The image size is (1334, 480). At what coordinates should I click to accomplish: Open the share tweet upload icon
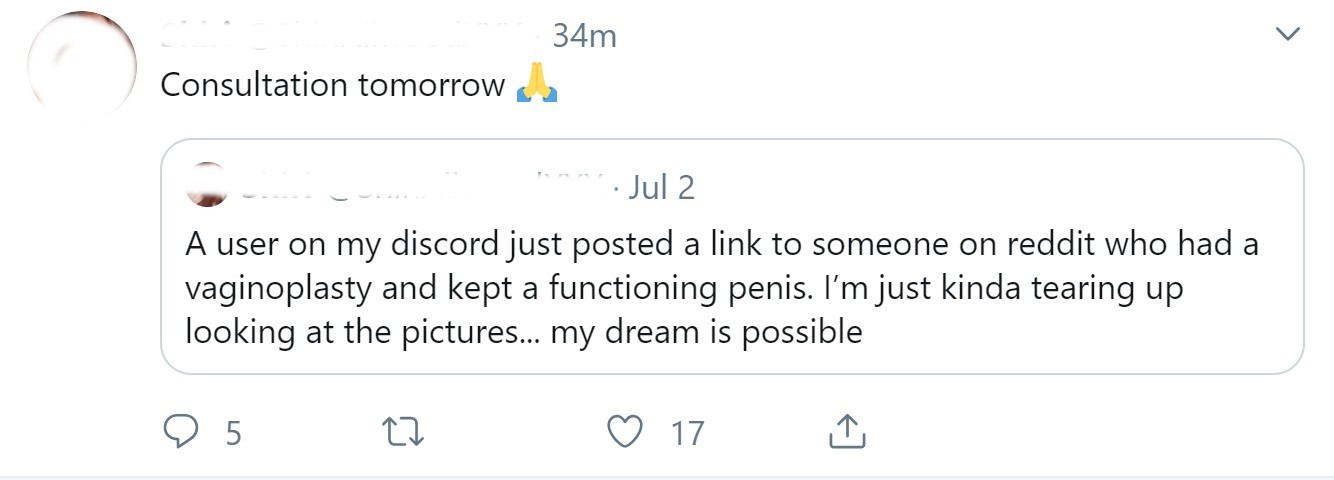pos(847,432)
